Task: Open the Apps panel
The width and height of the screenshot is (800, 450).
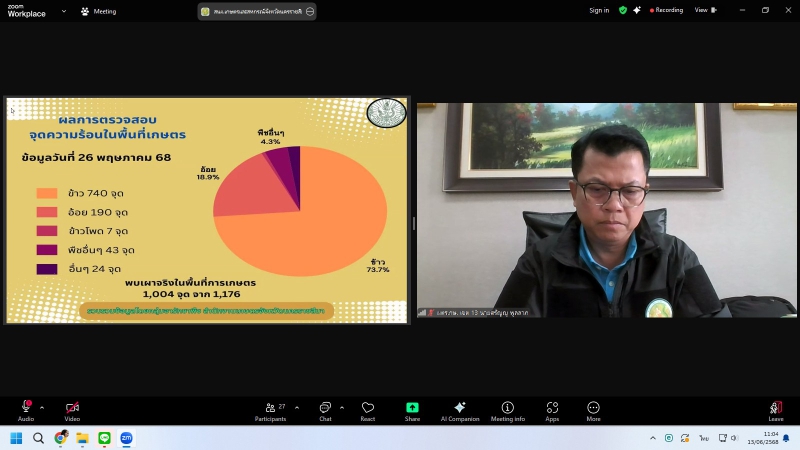Action: pos(552,408)
